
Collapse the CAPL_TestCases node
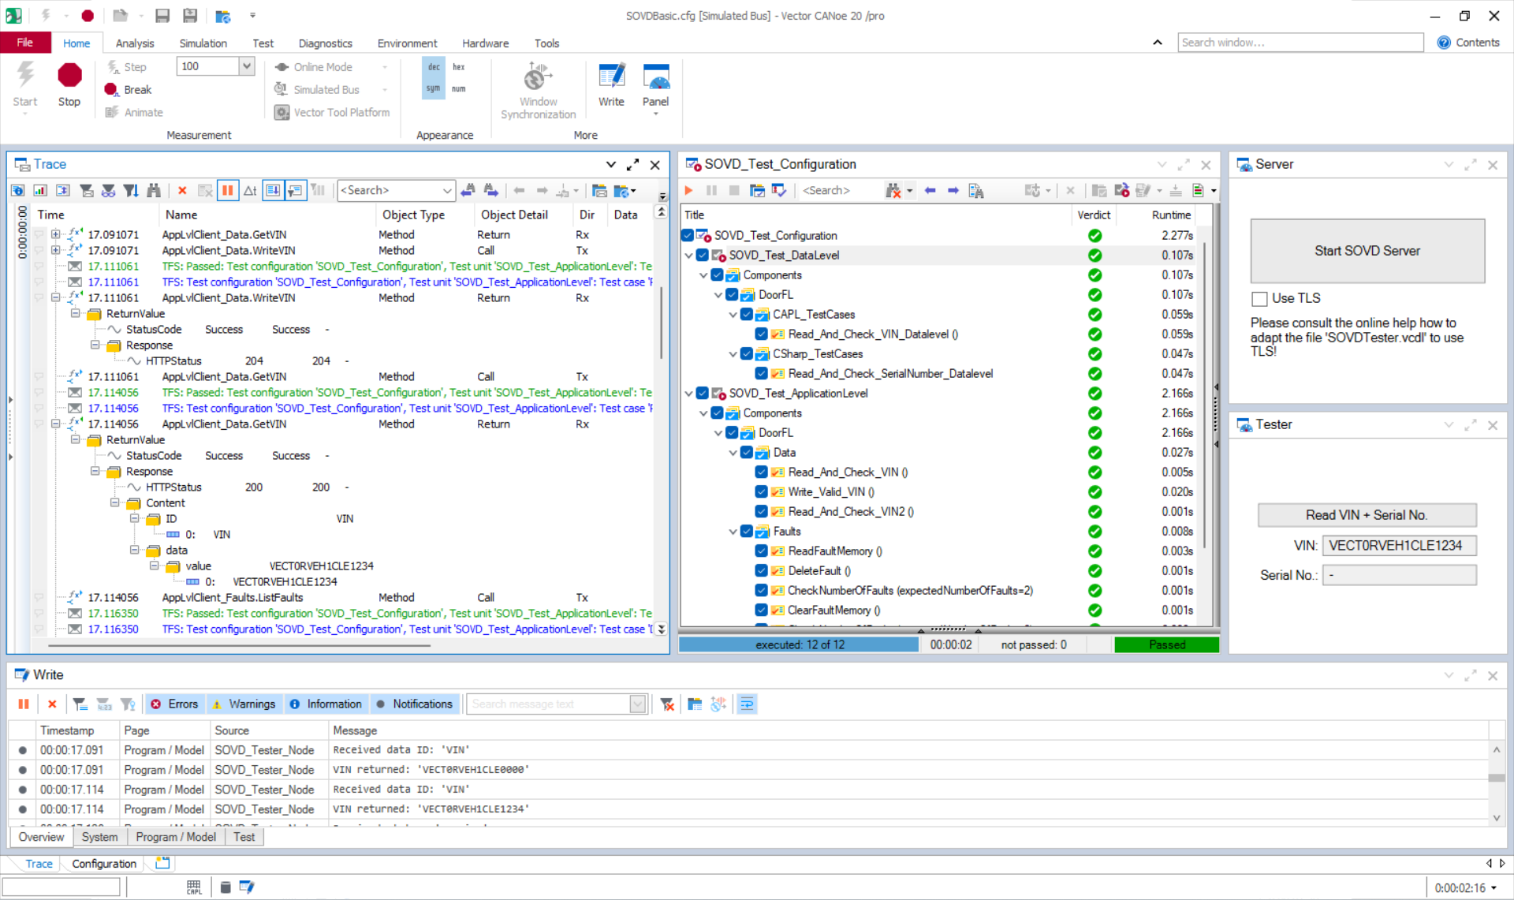[x=733, y=314]
